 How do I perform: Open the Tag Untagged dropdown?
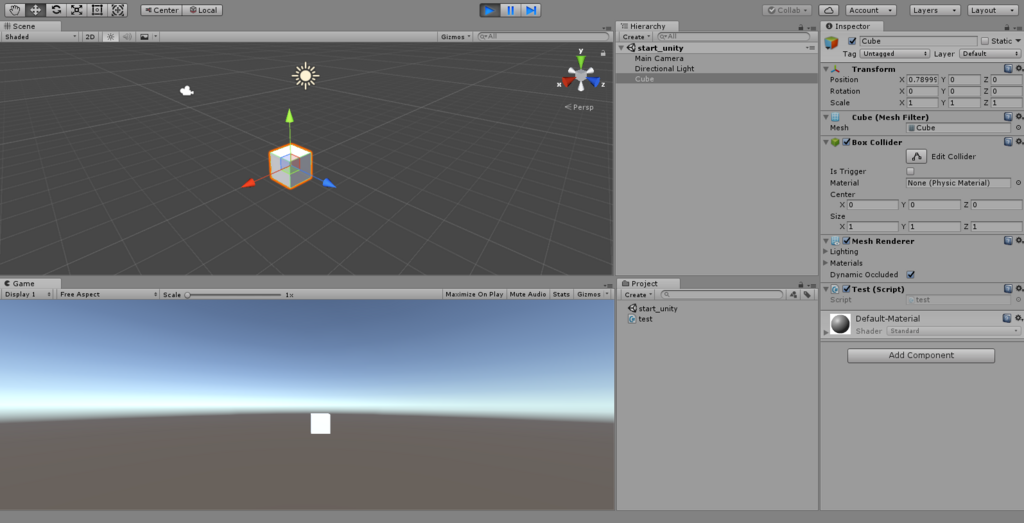pos(895,54)
